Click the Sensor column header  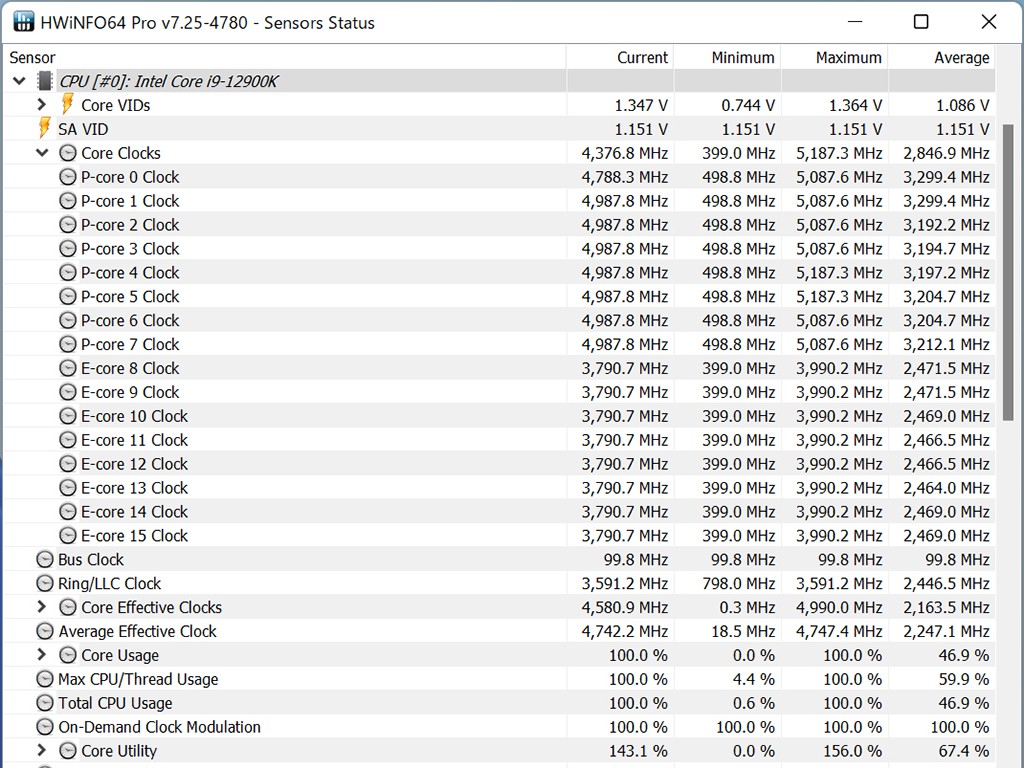(x=33, y=58)
